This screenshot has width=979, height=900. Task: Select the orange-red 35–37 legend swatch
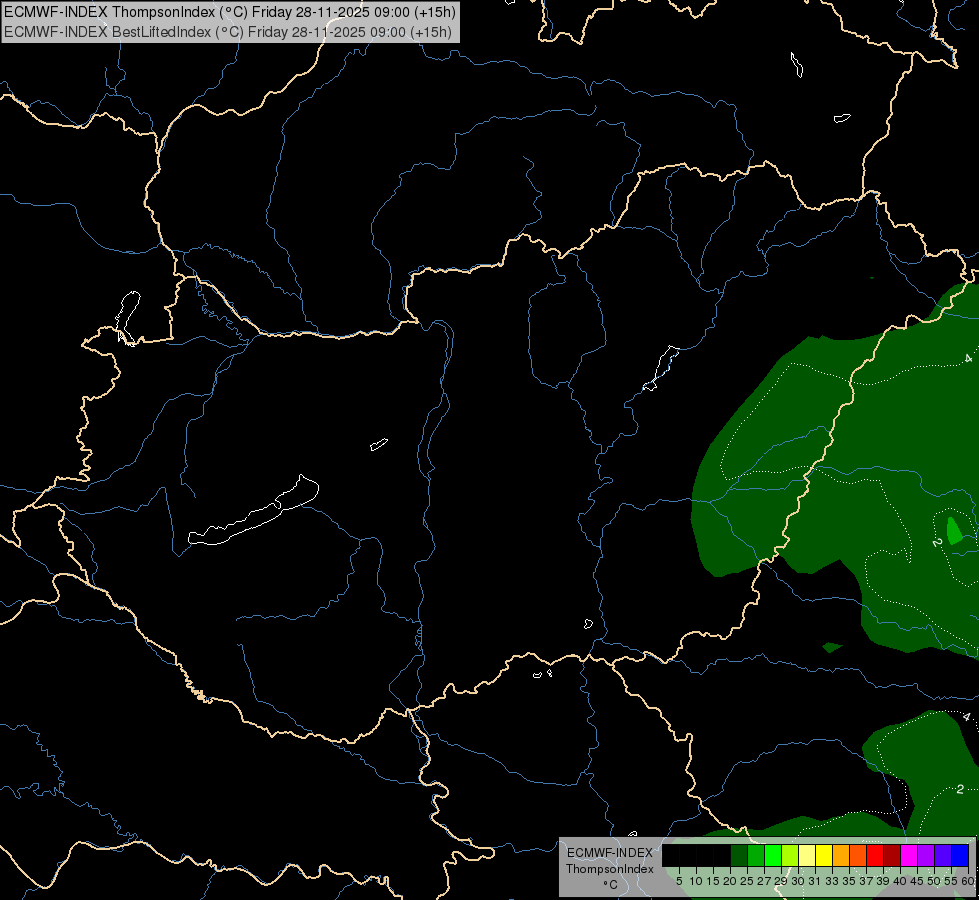coord(858,855)
